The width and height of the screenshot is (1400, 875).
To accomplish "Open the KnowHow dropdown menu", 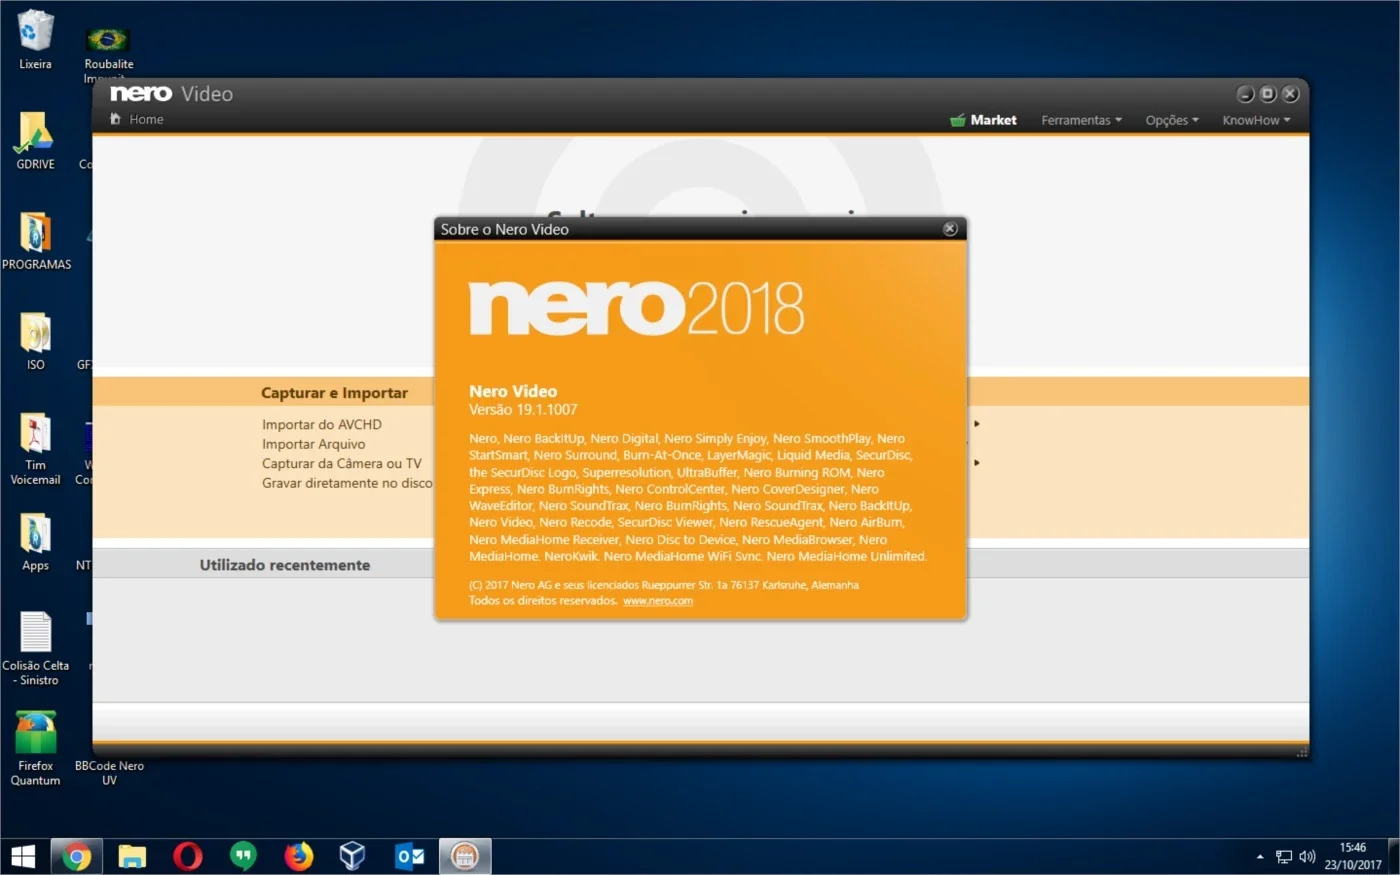I will (x=1256, y=120).
